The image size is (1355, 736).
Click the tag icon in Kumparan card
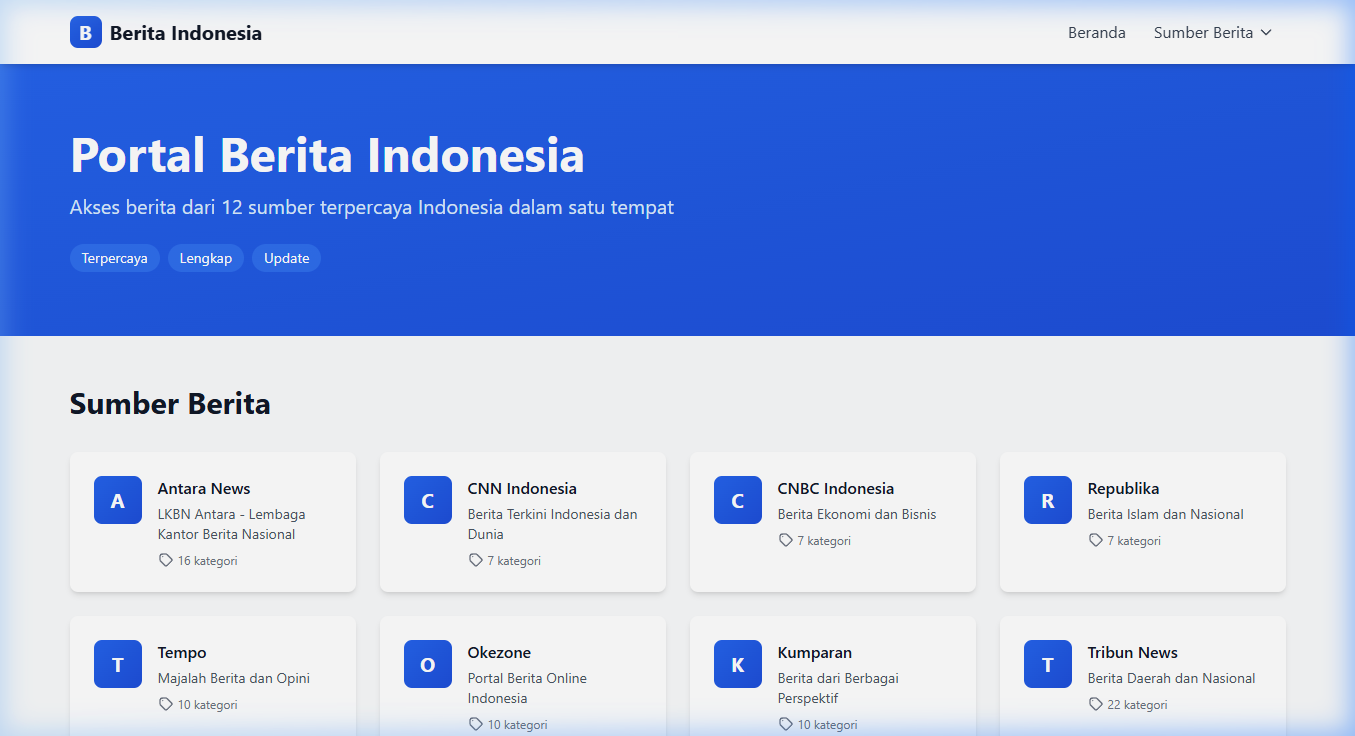click(x=786, y=724)
